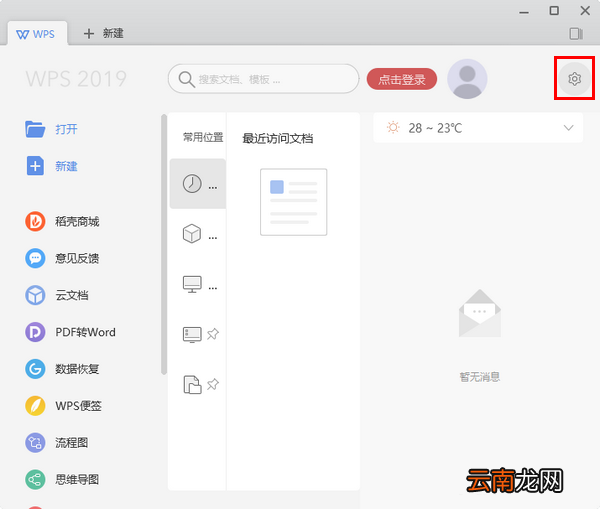Image resolution: width=600 pixels, height=509 pixels.
Task: Click the 数据恢复 label
Action: [x=77, y=369]
